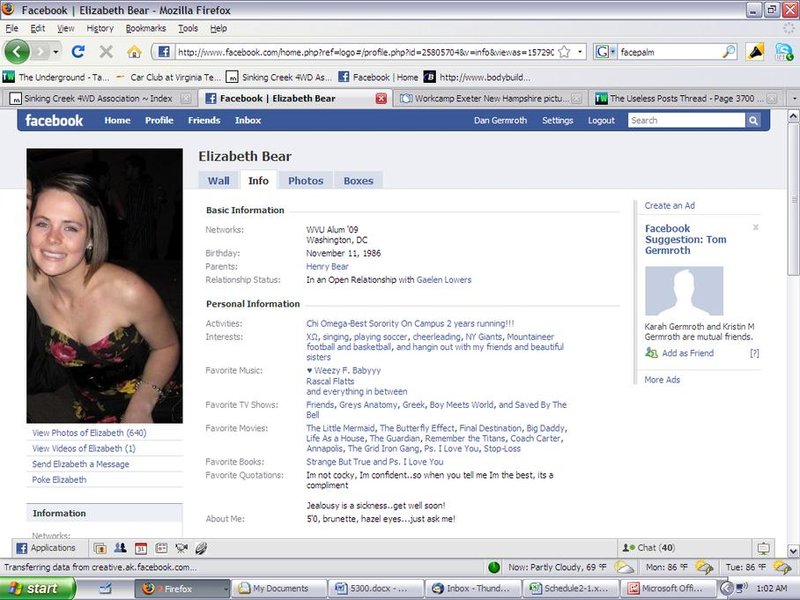Image resolution: width=800 pixels, height=600 pixels.
Task: Switch to the Sinking Creek 4WD Association tab
Action: [100, 98]
